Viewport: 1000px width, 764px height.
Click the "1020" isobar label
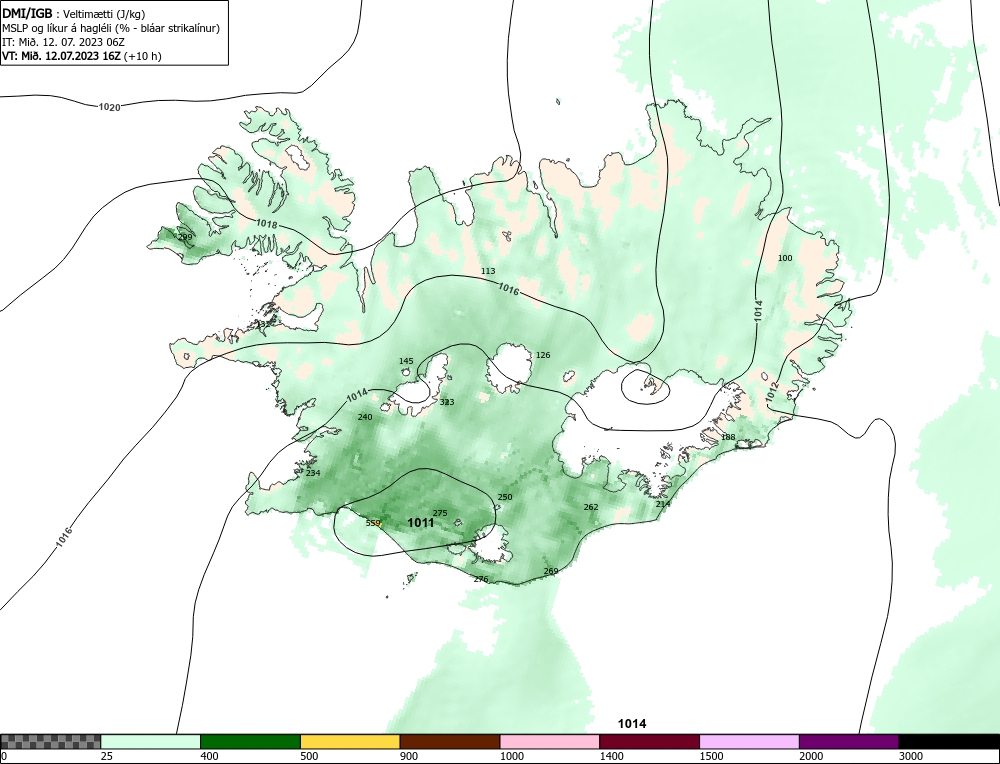tap(109, 107)
